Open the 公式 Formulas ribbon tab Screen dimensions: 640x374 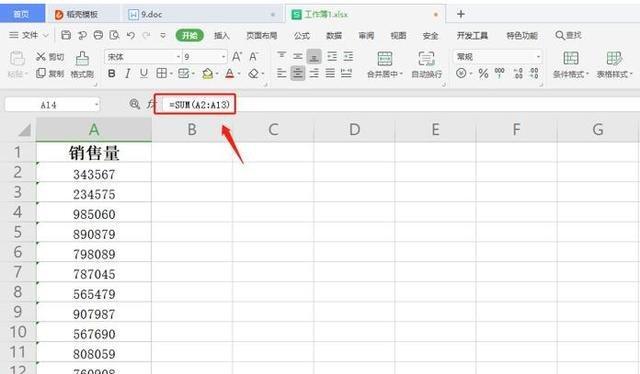click(x=302, y=36)
